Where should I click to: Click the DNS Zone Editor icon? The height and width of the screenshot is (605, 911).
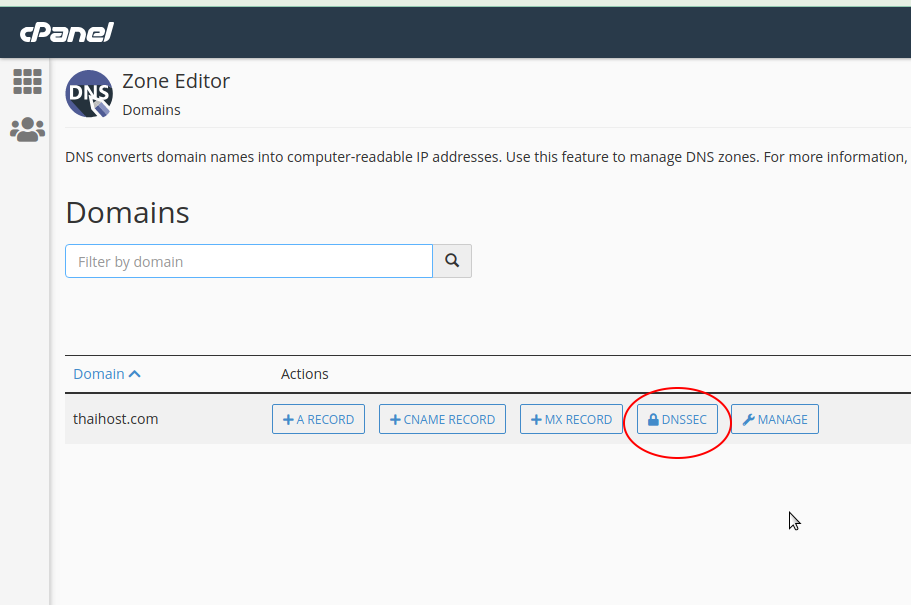tap(89, 94)
